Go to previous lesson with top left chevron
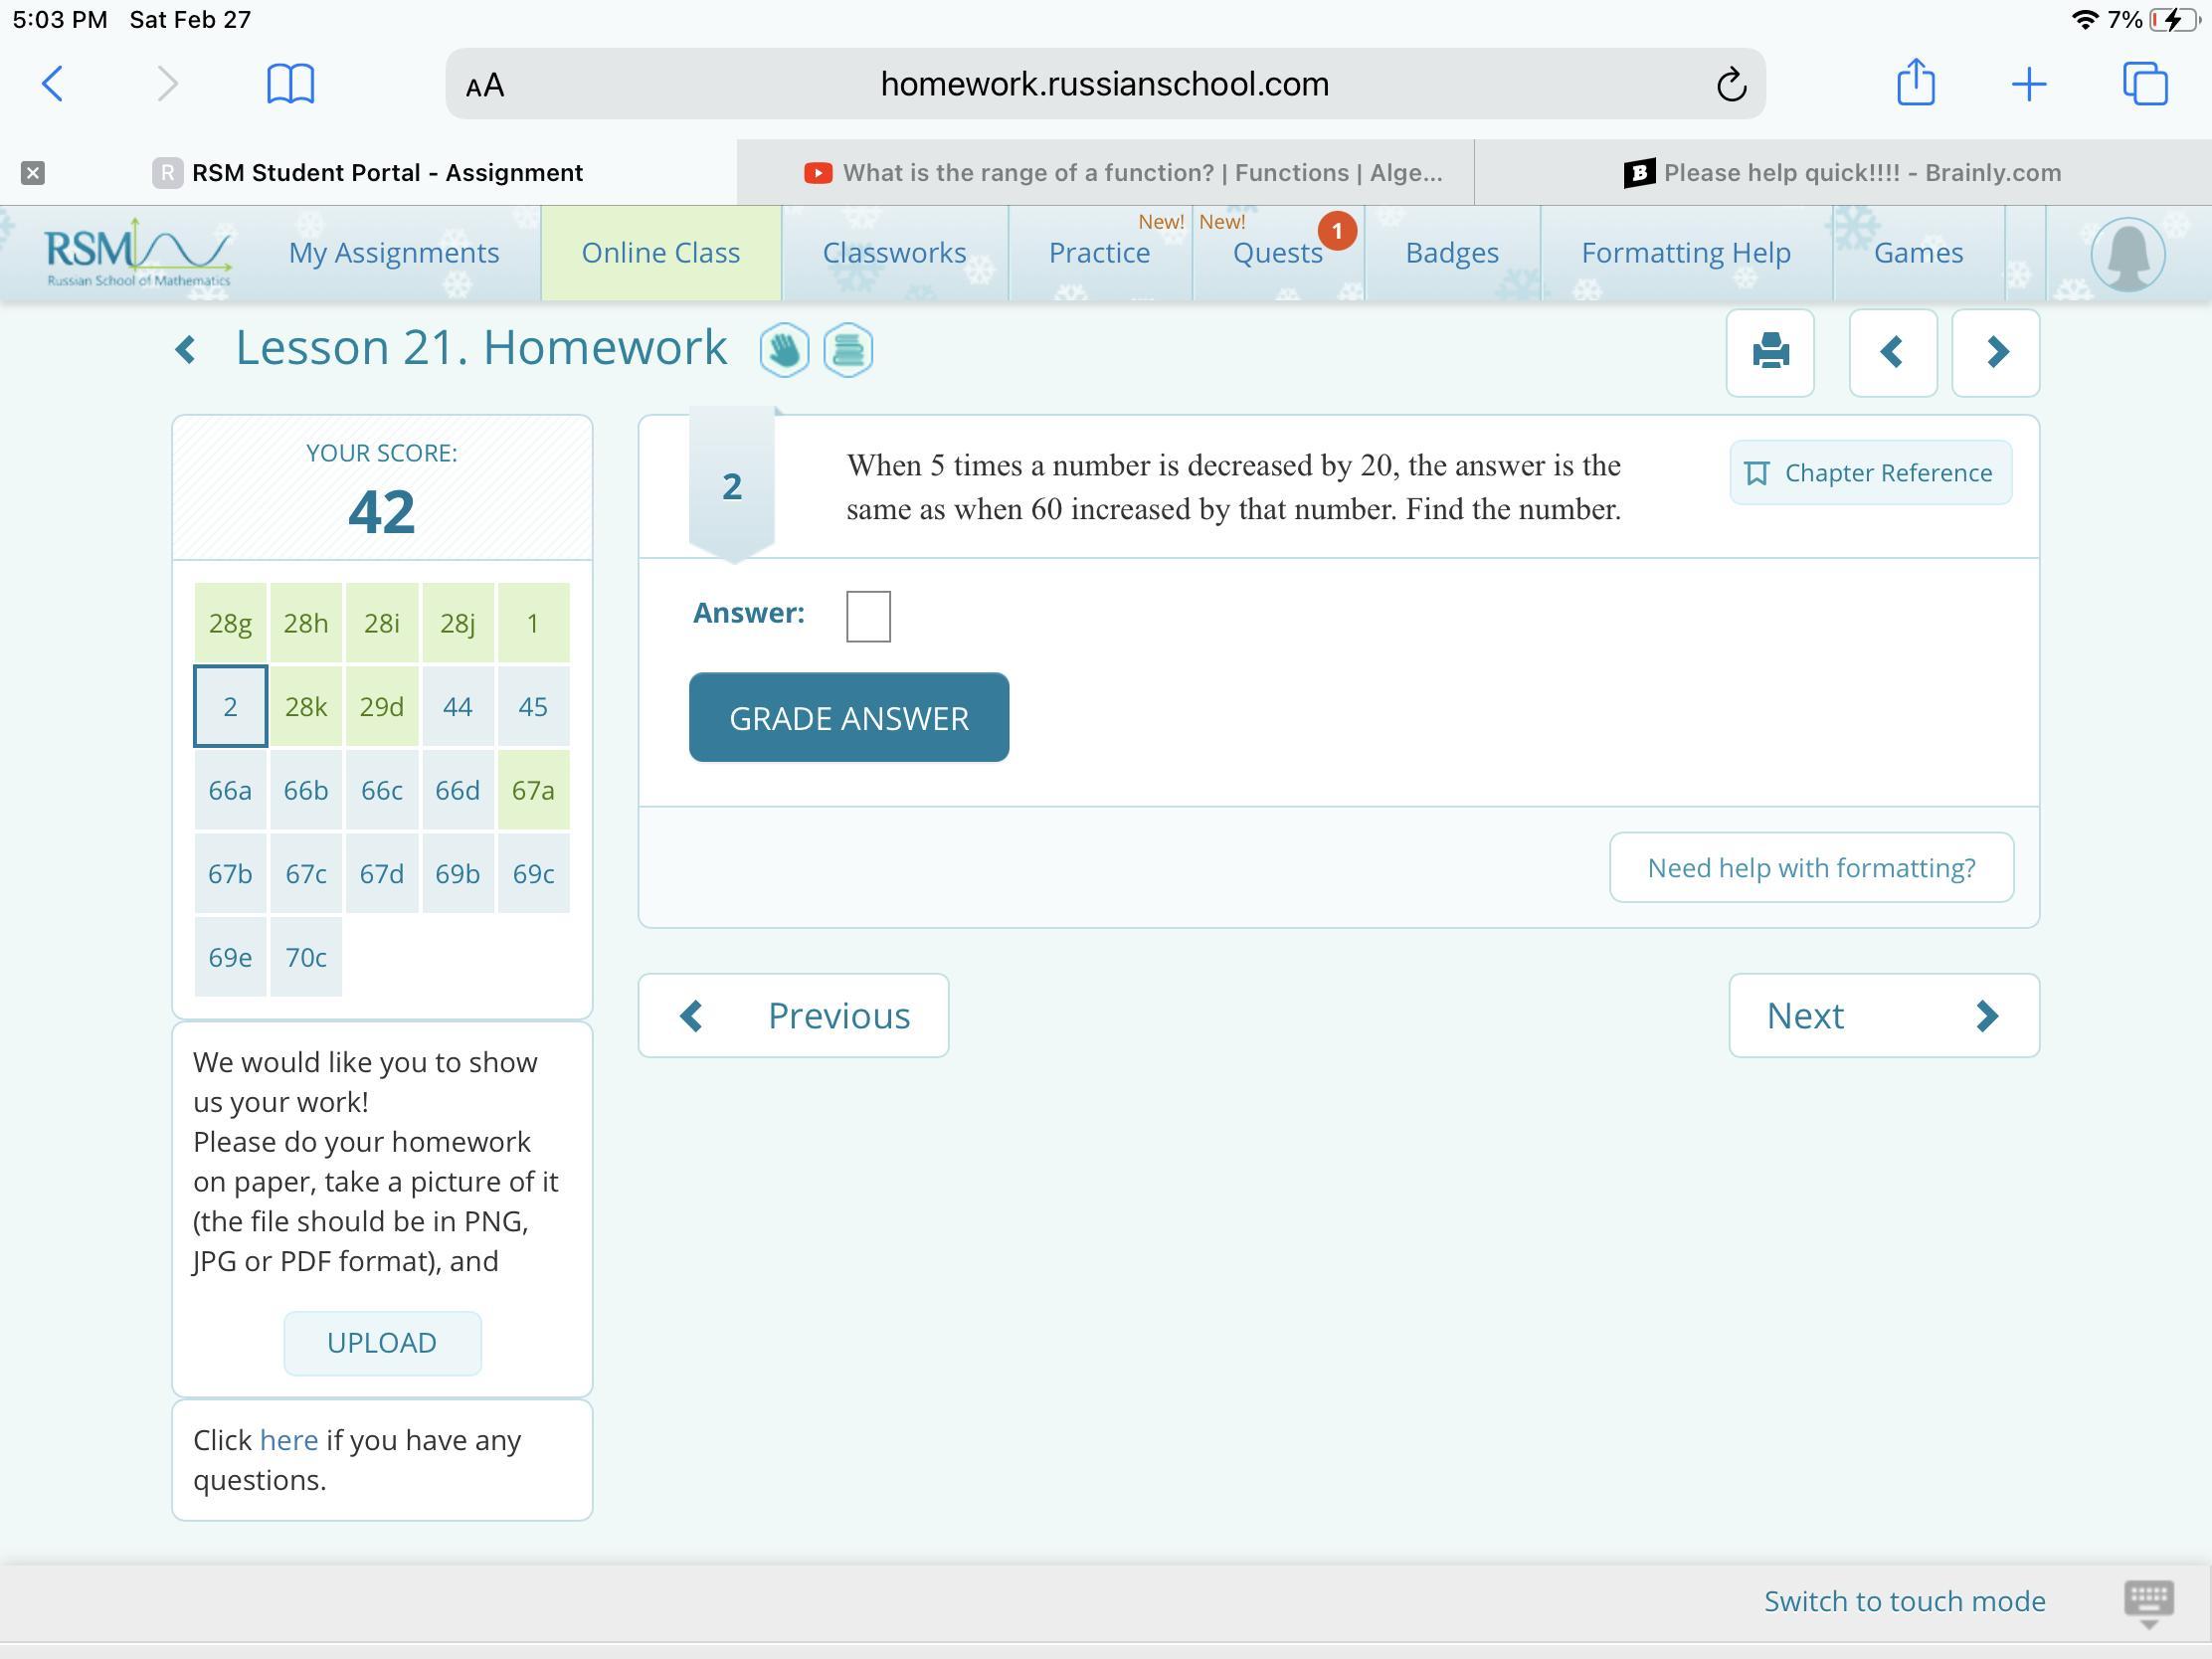This screenshot has height=1659, width=2212. 1892,352
